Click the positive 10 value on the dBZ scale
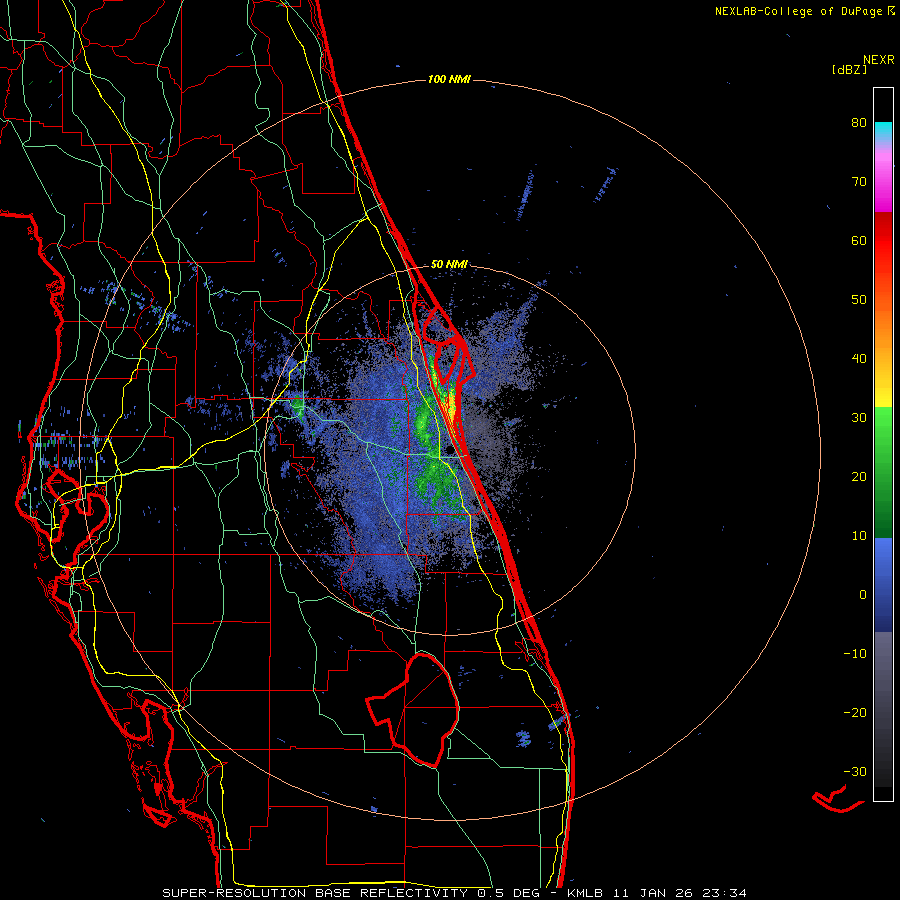 pos(859,536)
